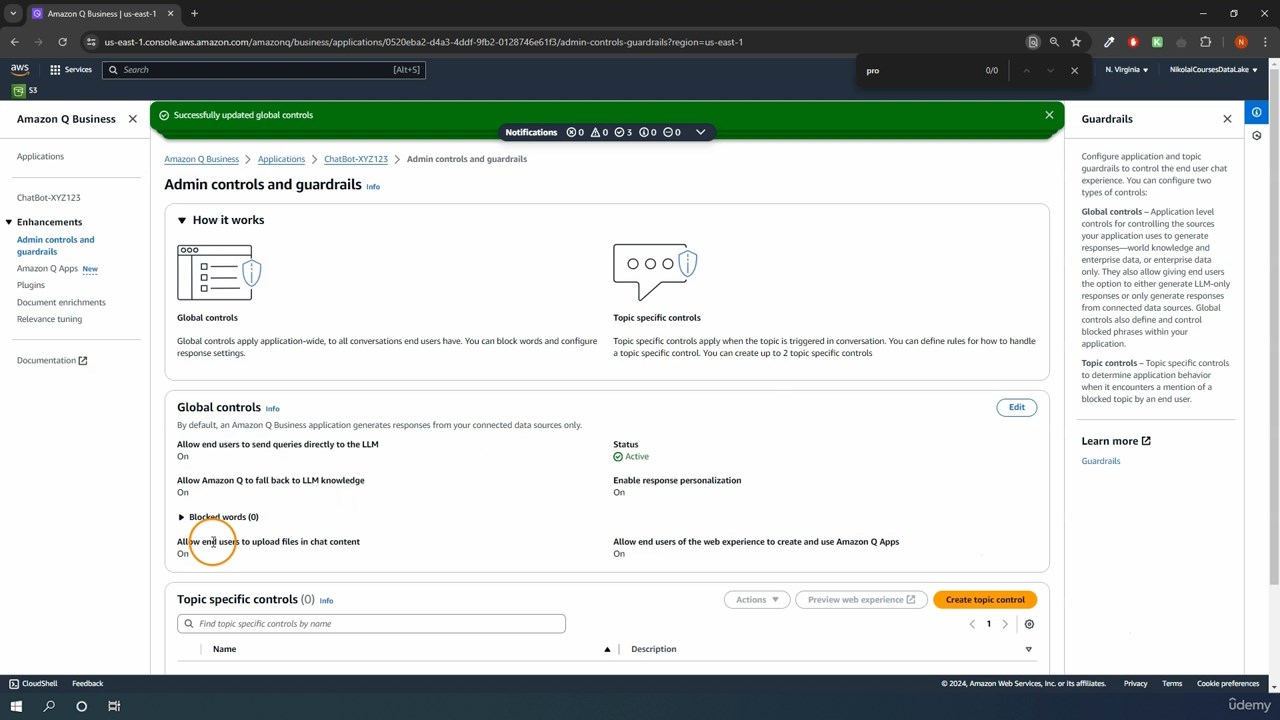The image size is (1280, 720).
Task: Open the Chrome tab search dropdown
Action: tap(13, 14)
